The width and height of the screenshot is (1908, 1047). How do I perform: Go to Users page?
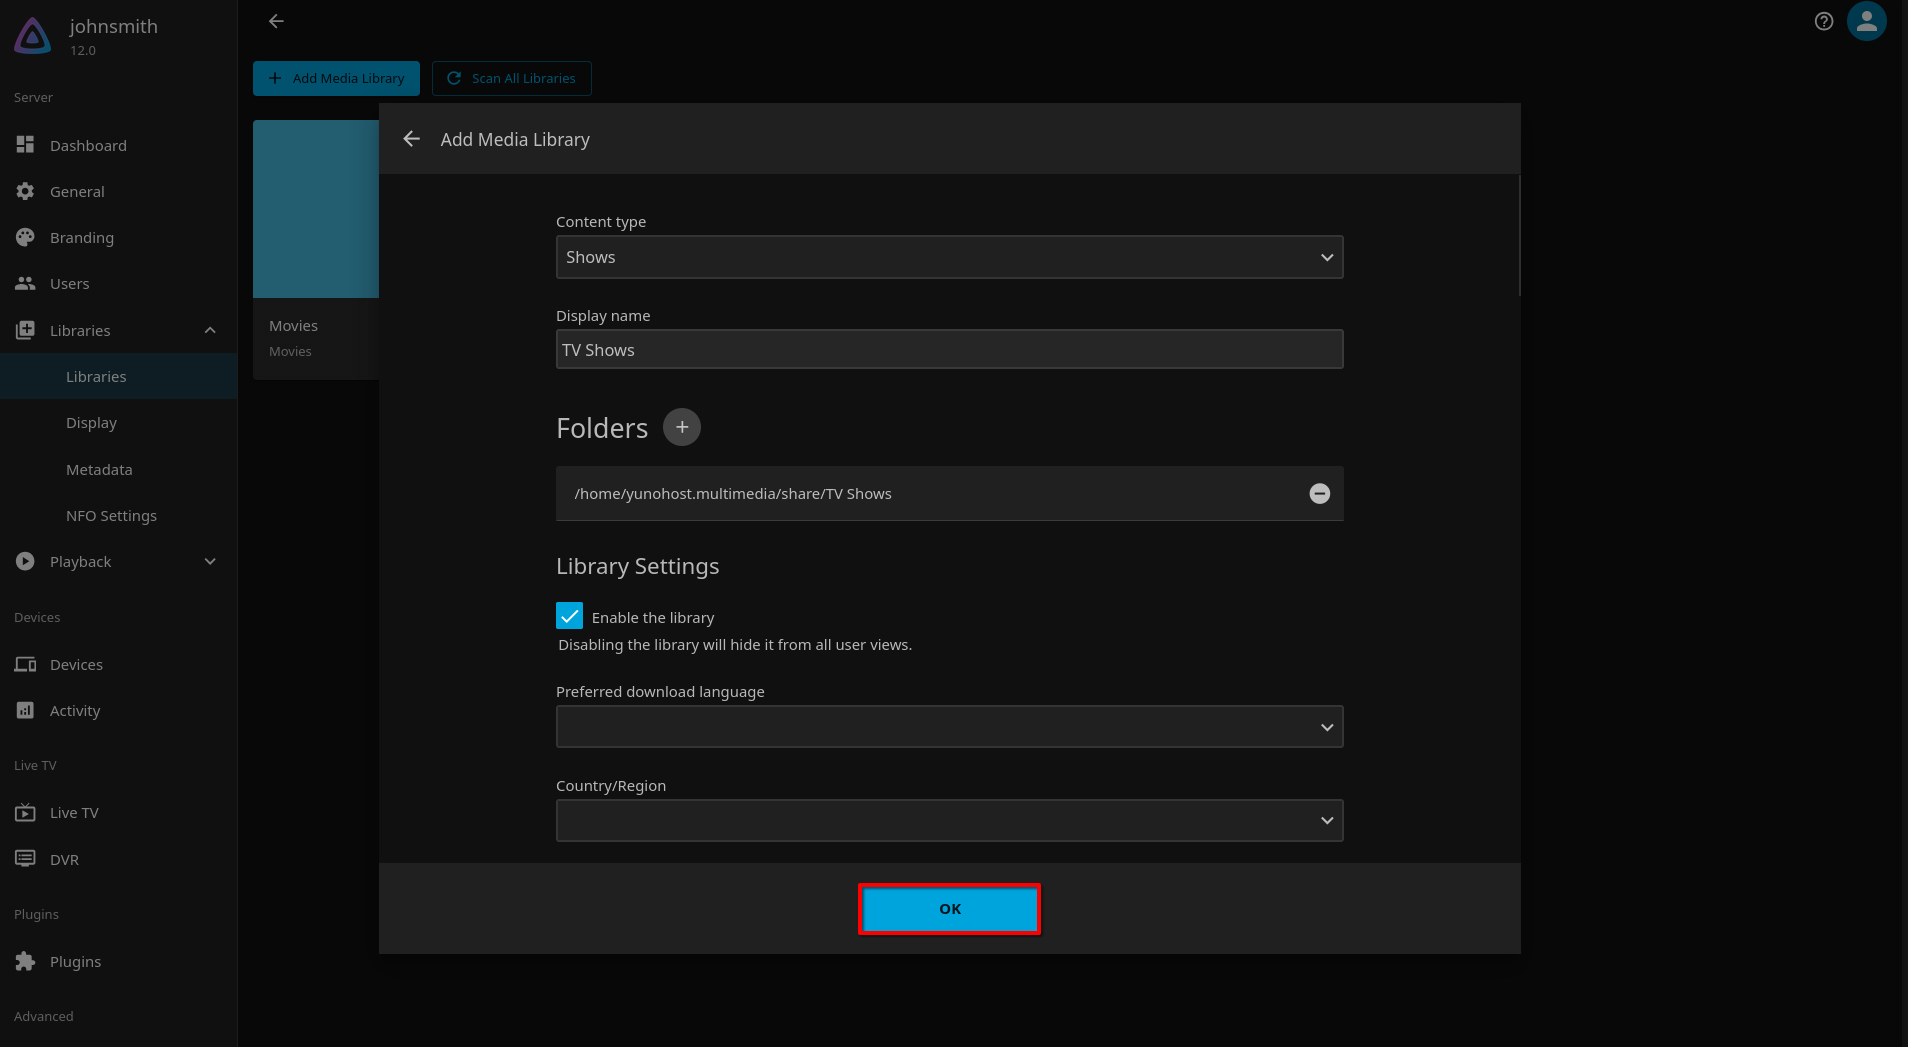(118, 283)
